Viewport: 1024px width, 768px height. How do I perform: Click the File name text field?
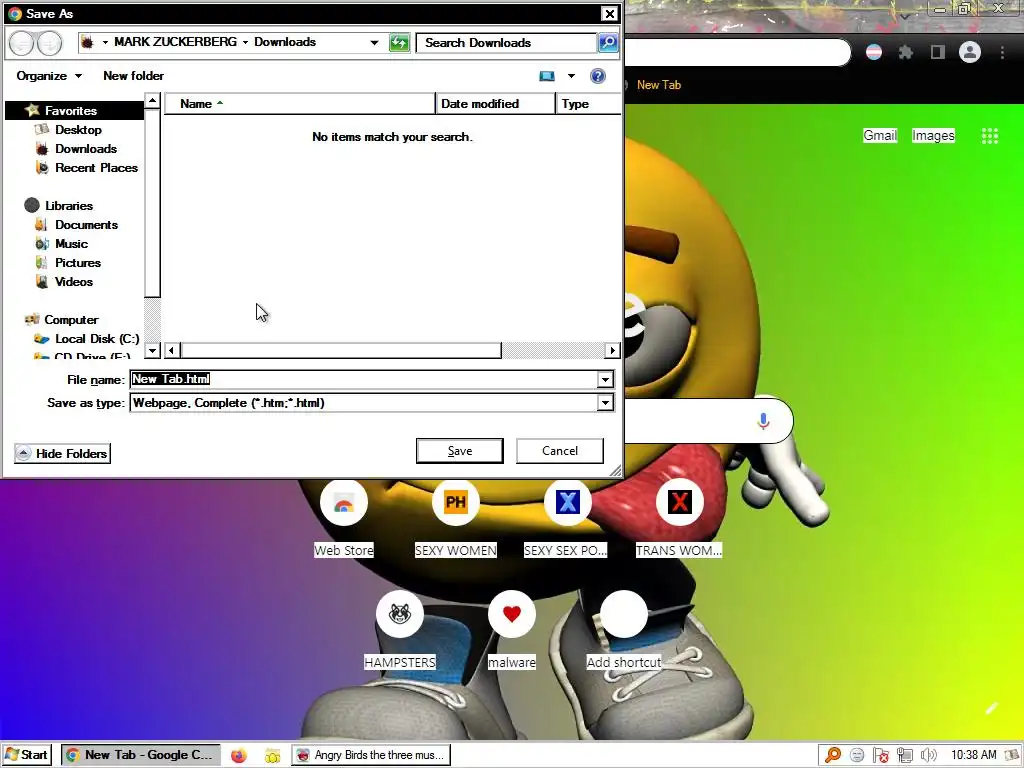coord(363,379)
